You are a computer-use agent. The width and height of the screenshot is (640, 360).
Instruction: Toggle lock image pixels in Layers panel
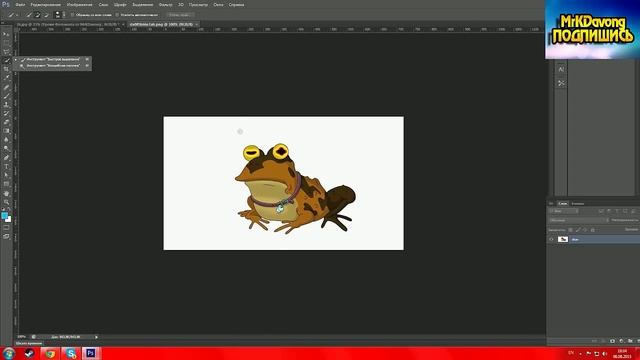(578, 230)
